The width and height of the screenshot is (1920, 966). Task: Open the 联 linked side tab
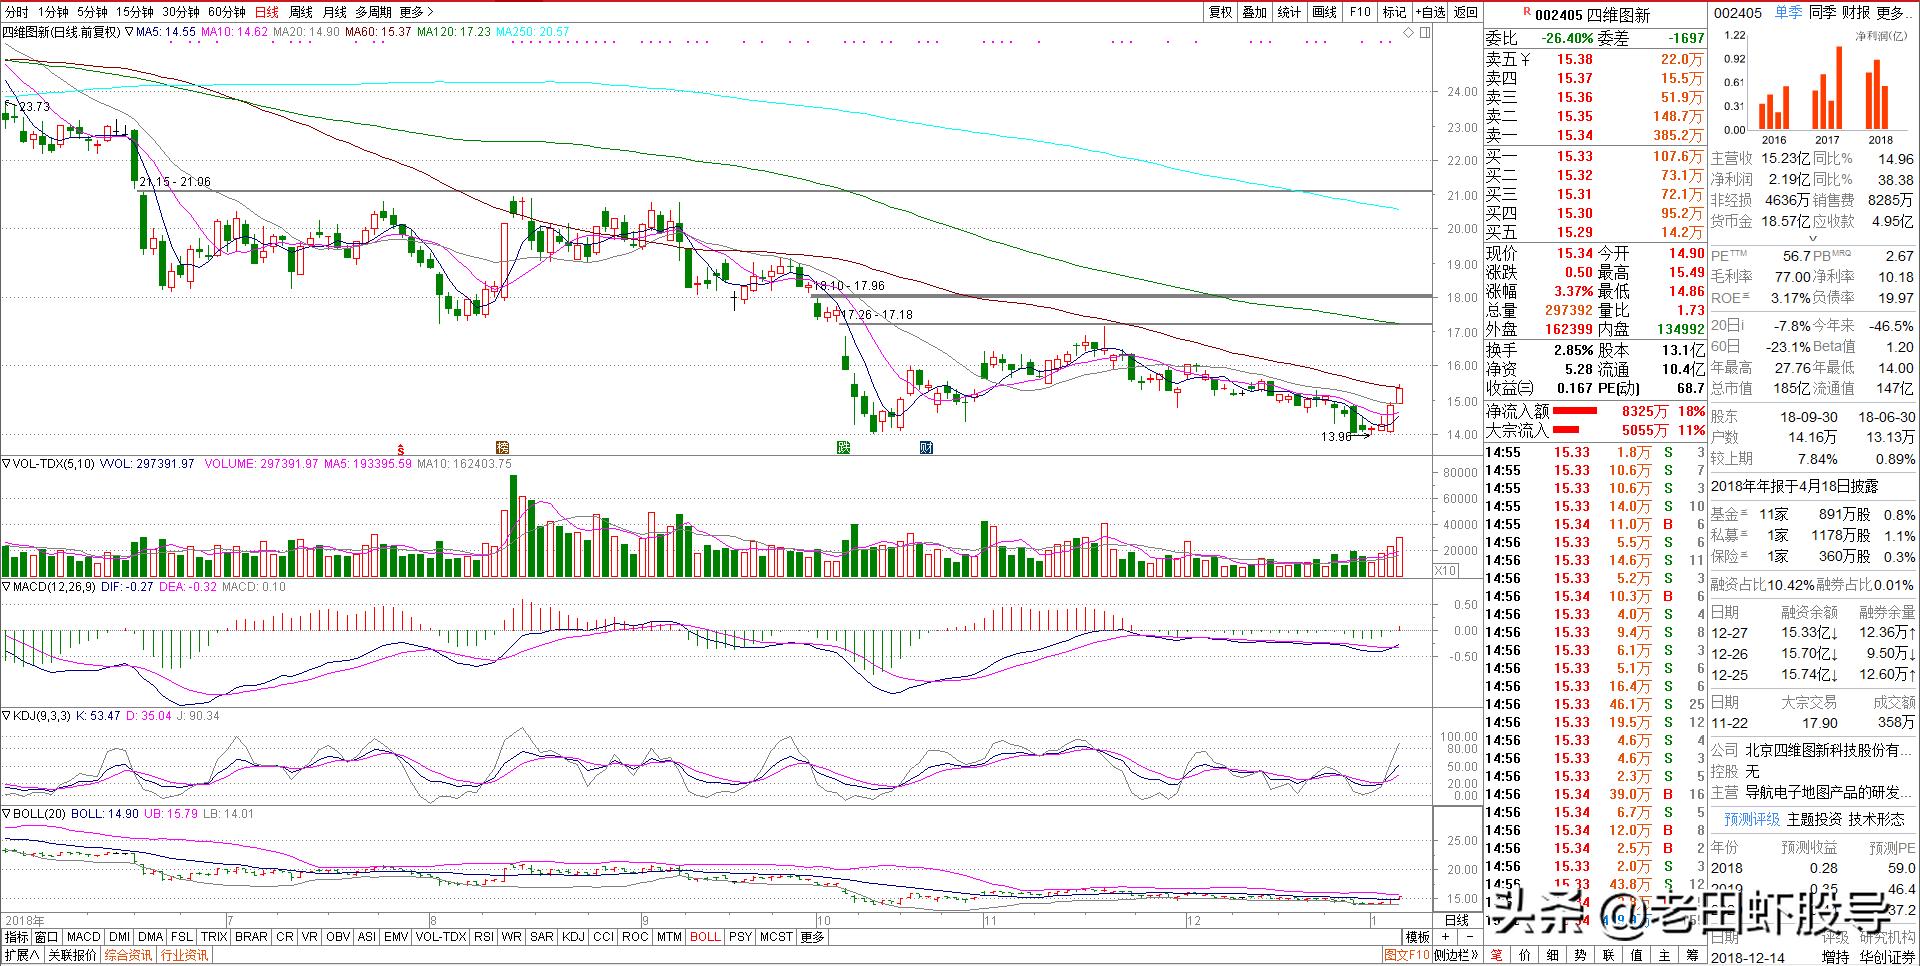(1609, 956)
